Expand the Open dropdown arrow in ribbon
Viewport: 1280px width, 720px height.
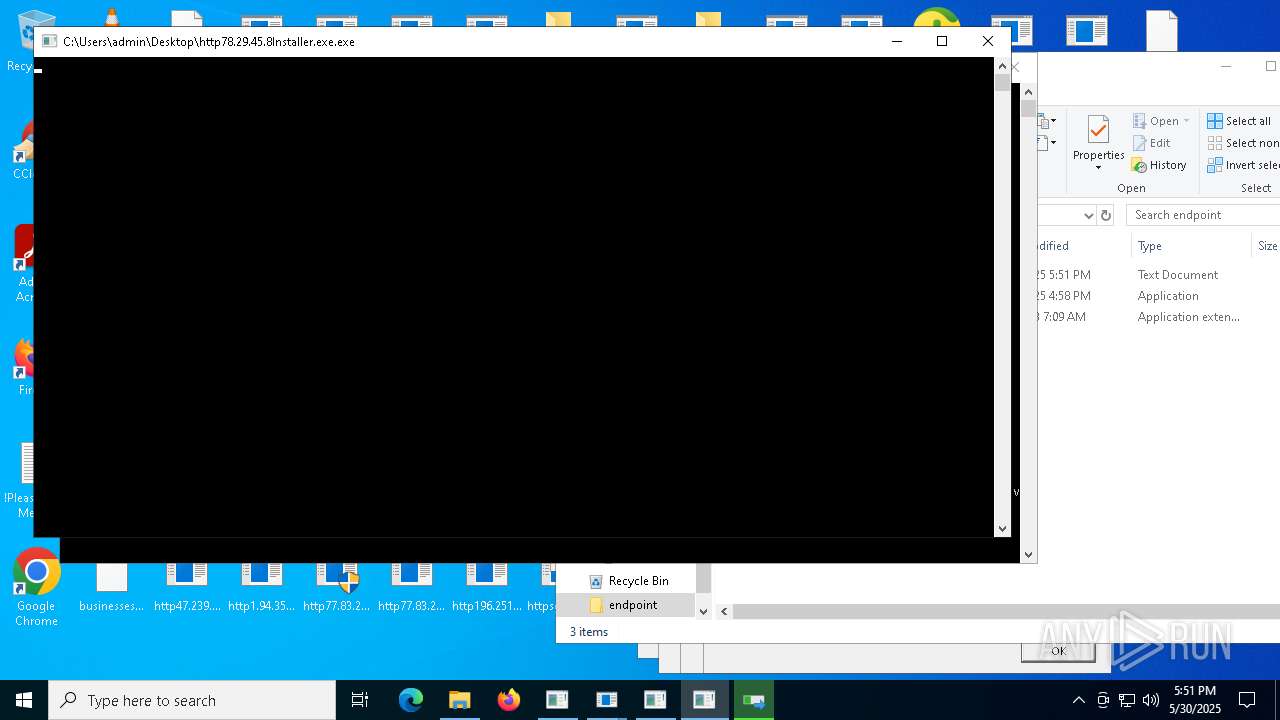point(1187,121)
